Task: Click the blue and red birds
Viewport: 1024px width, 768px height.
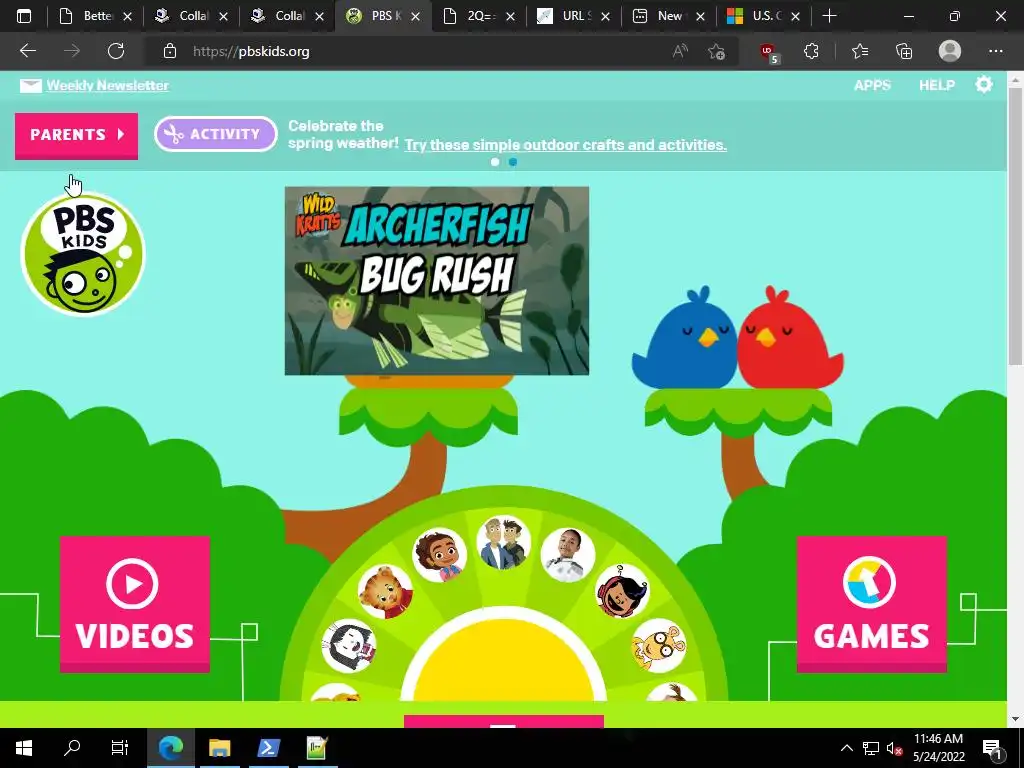Action: tap(737, 338)
